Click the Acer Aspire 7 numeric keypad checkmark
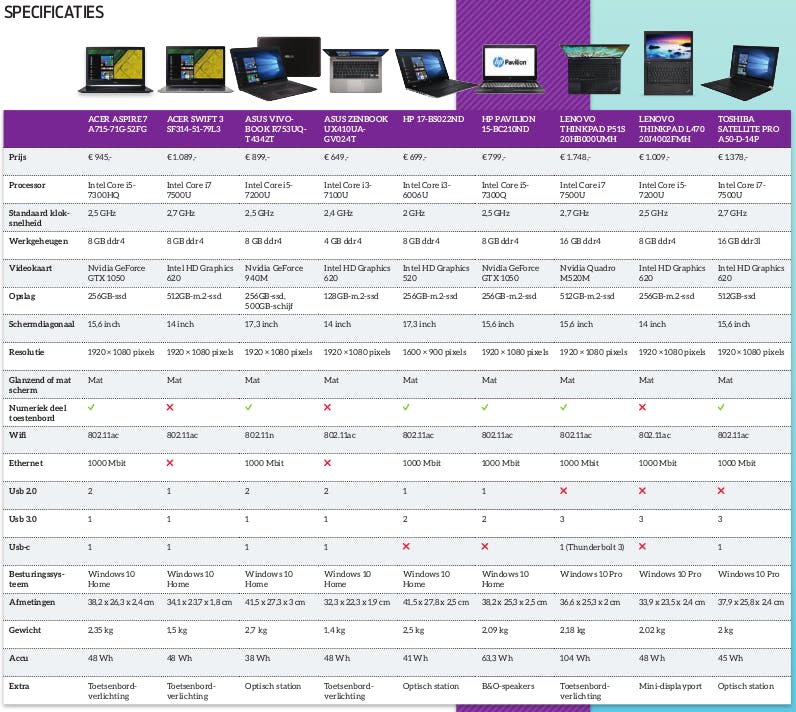796x712 pixels. pyautogui.click(x=91, y=407)
